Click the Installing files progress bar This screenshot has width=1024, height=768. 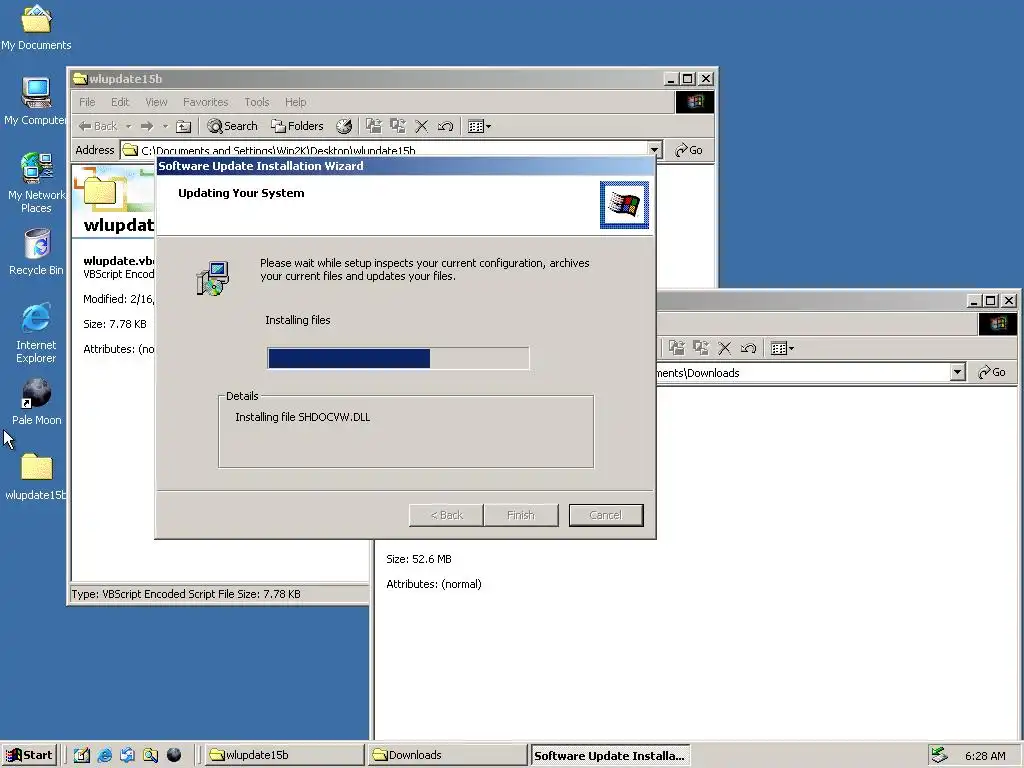398,359
